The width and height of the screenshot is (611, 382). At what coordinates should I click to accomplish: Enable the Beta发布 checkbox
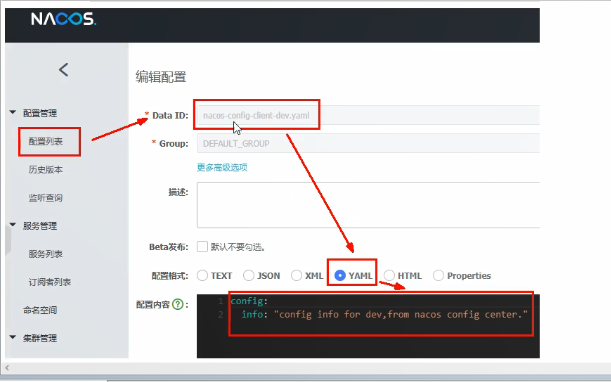[x=202, y=247]
